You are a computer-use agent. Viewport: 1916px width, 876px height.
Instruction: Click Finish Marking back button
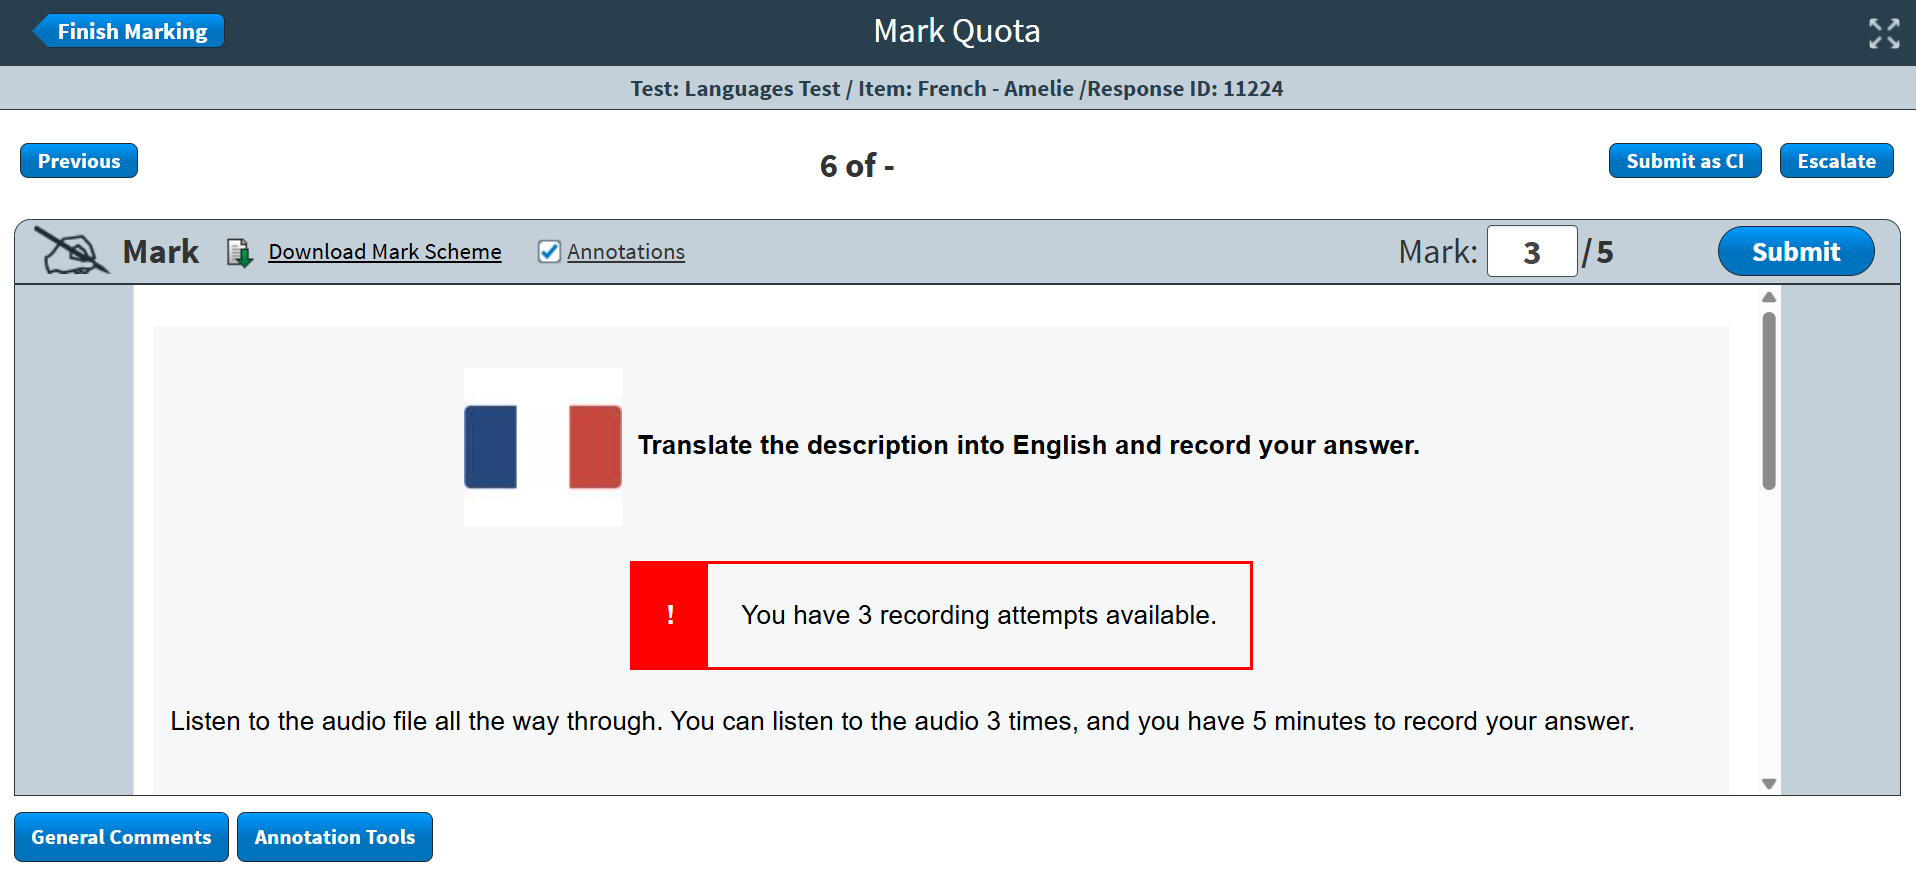[x=129, y=31]
